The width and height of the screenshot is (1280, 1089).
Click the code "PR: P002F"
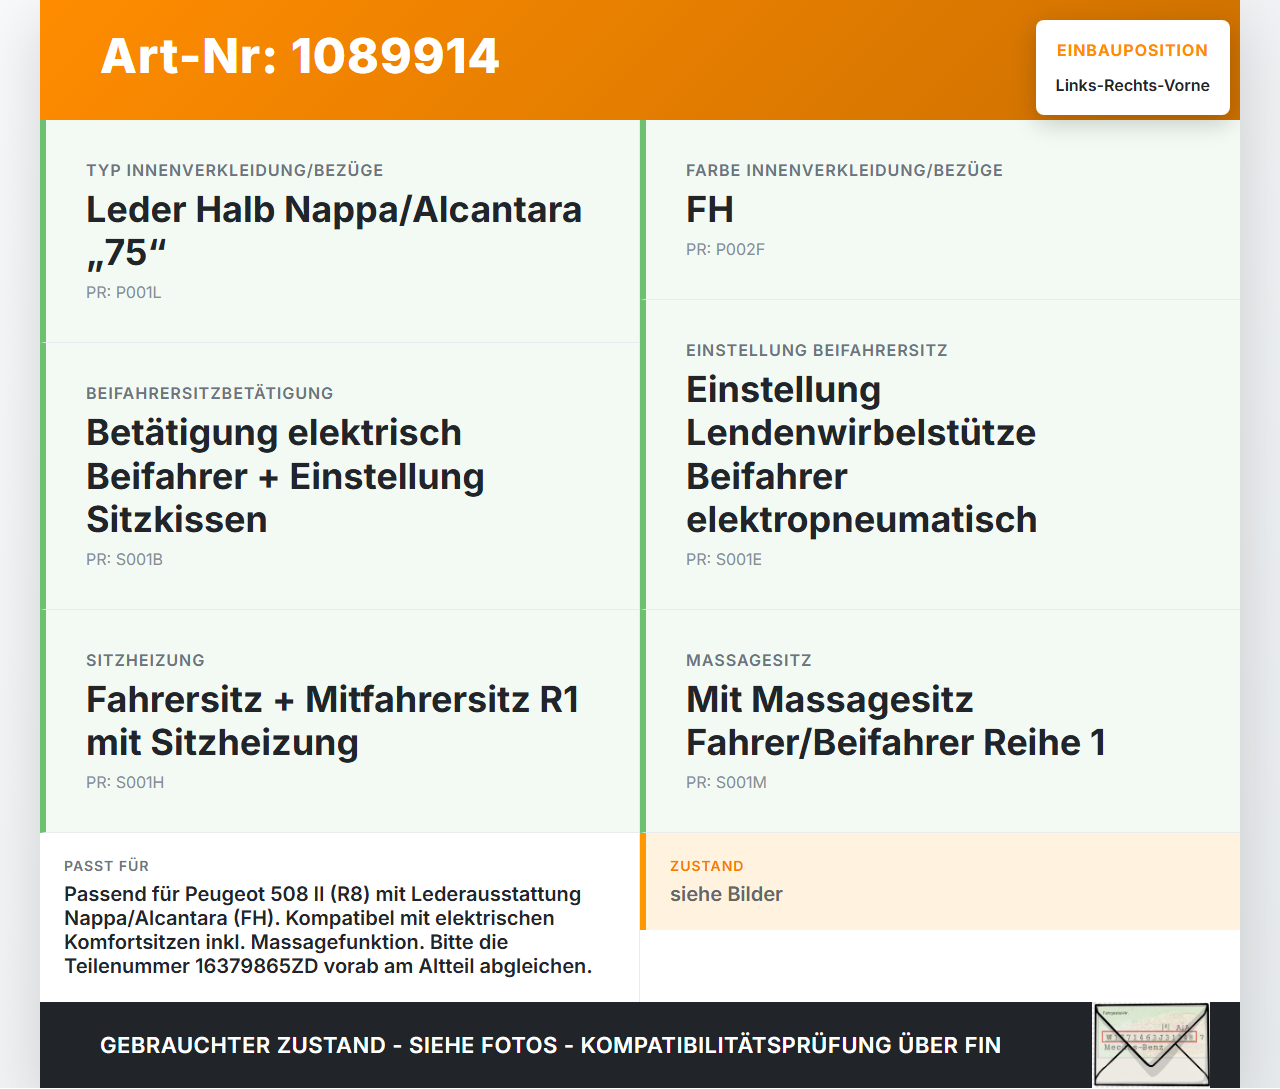[x=725, y=249]
